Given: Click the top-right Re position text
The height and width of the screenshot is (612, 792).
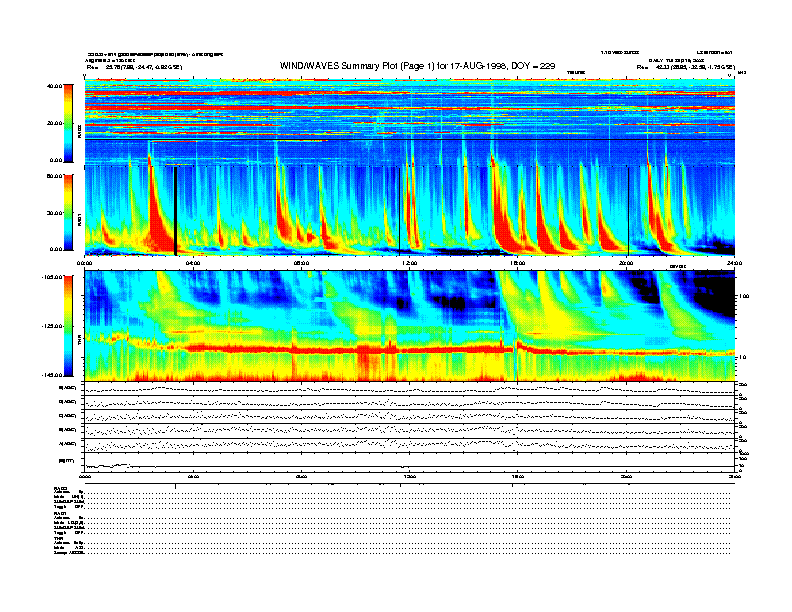Looking at the screenshot, I should (x=685, y=67).
